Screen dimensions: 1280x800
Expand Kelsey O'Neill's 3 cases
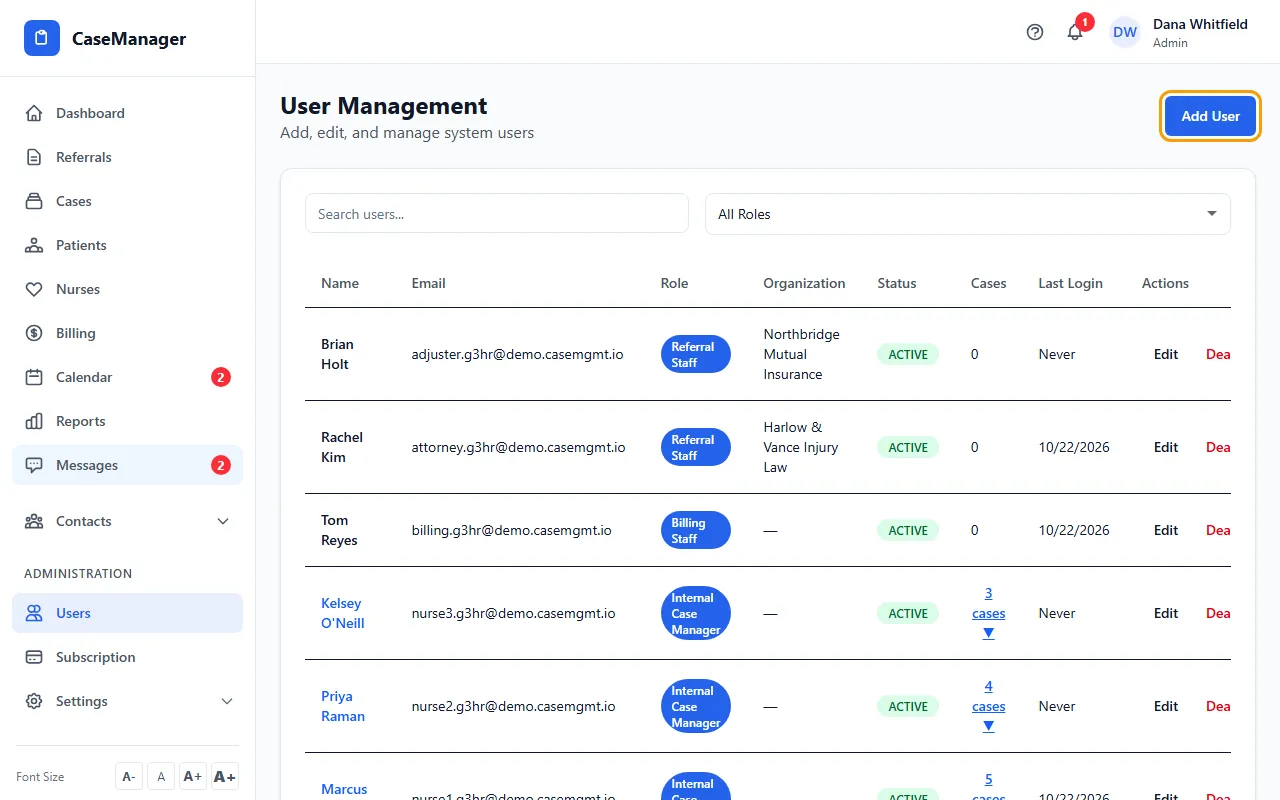[x=988, y=613]
